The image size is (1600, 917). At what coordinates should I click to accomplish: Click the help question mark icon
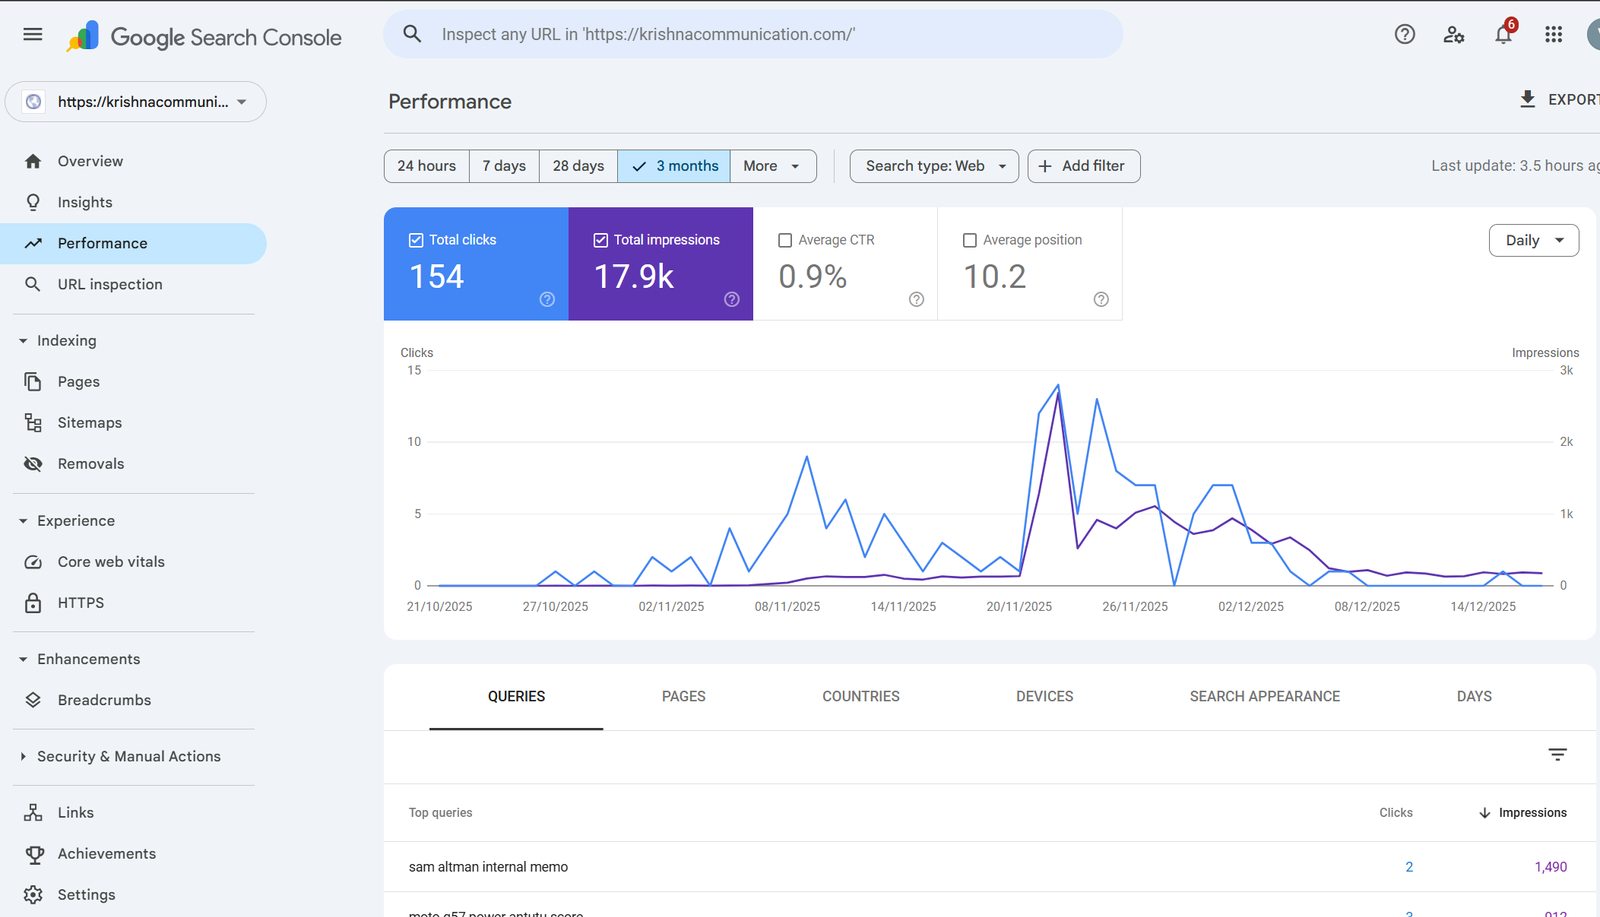[1404, 35]
